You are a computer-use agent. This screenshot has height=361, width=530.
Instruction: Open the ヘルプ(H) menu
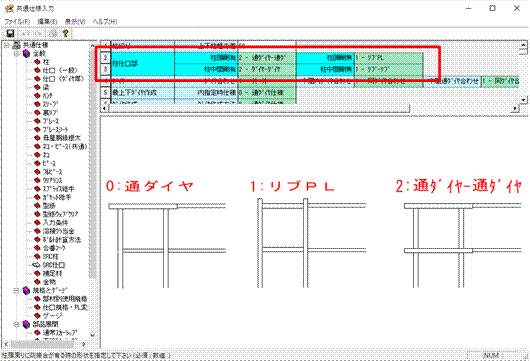105,21
